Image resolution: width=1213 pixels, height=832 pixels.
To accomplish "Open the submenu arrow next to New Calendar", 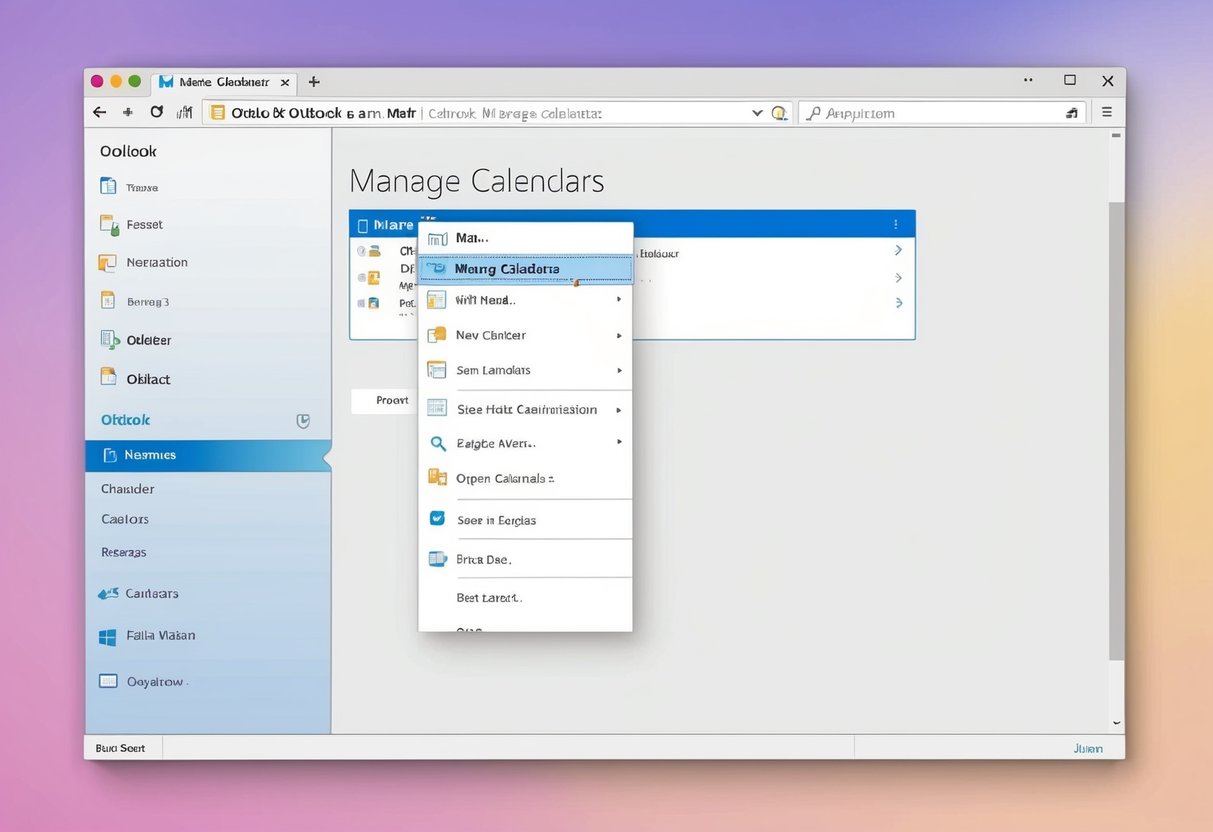I will point(618,335).
